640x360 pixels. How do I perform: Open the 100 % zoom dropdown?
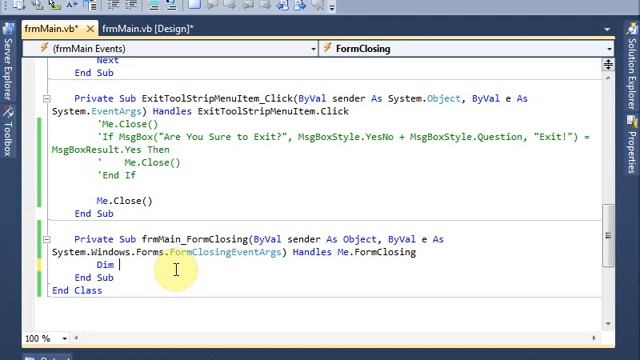click(64, 338)
